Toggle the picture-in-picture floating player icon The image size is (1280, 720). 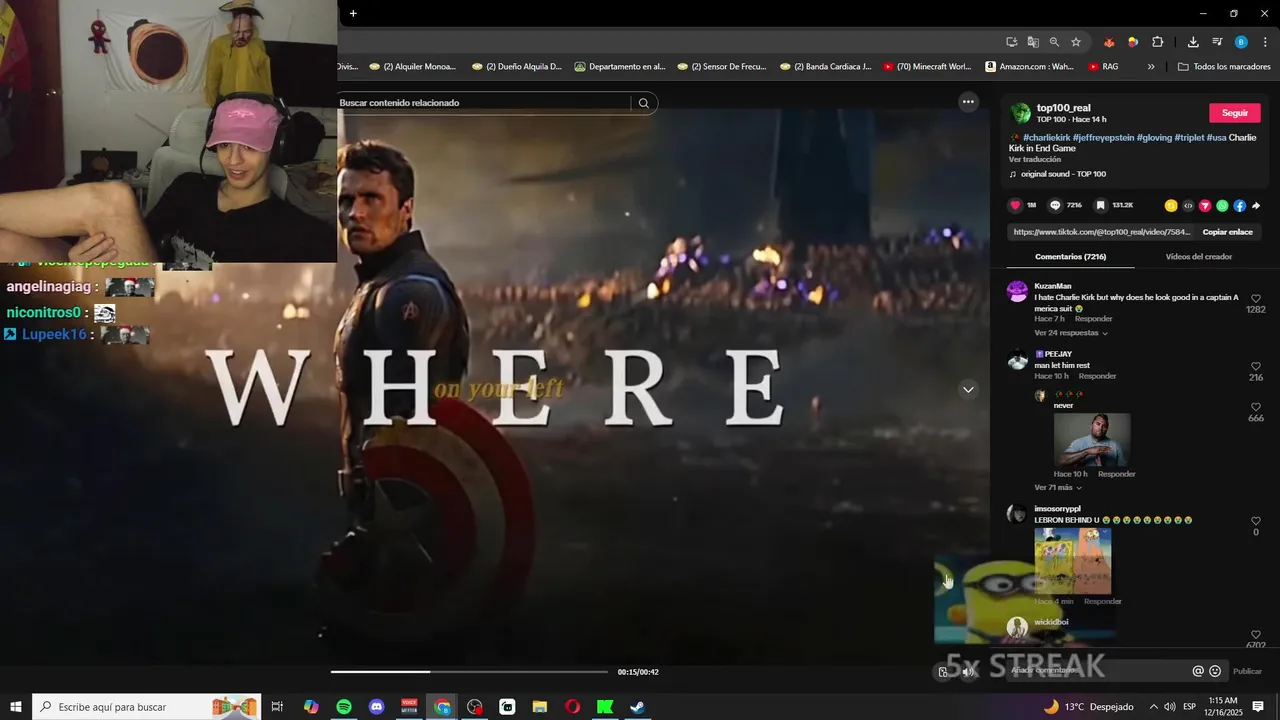point(943,672)
